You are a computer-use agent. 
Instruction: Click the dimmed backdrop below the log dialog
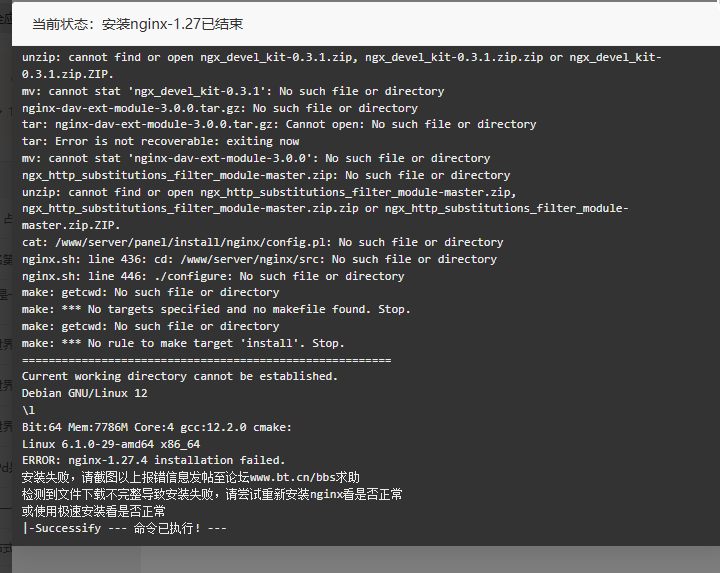point(430,560)
